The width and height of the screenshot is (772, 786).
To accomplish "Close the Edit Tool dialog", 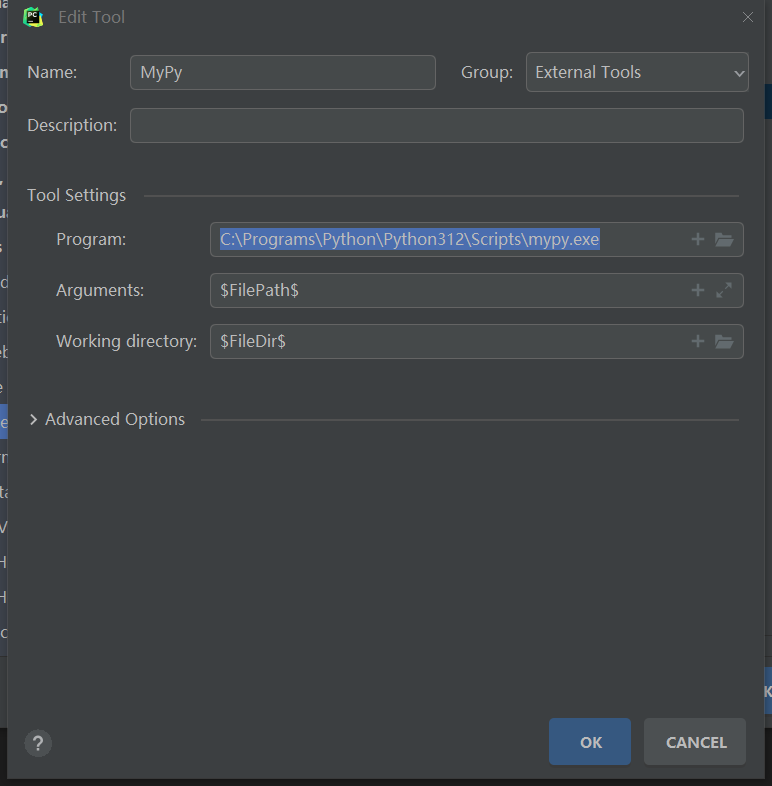I will coord(747,17).
